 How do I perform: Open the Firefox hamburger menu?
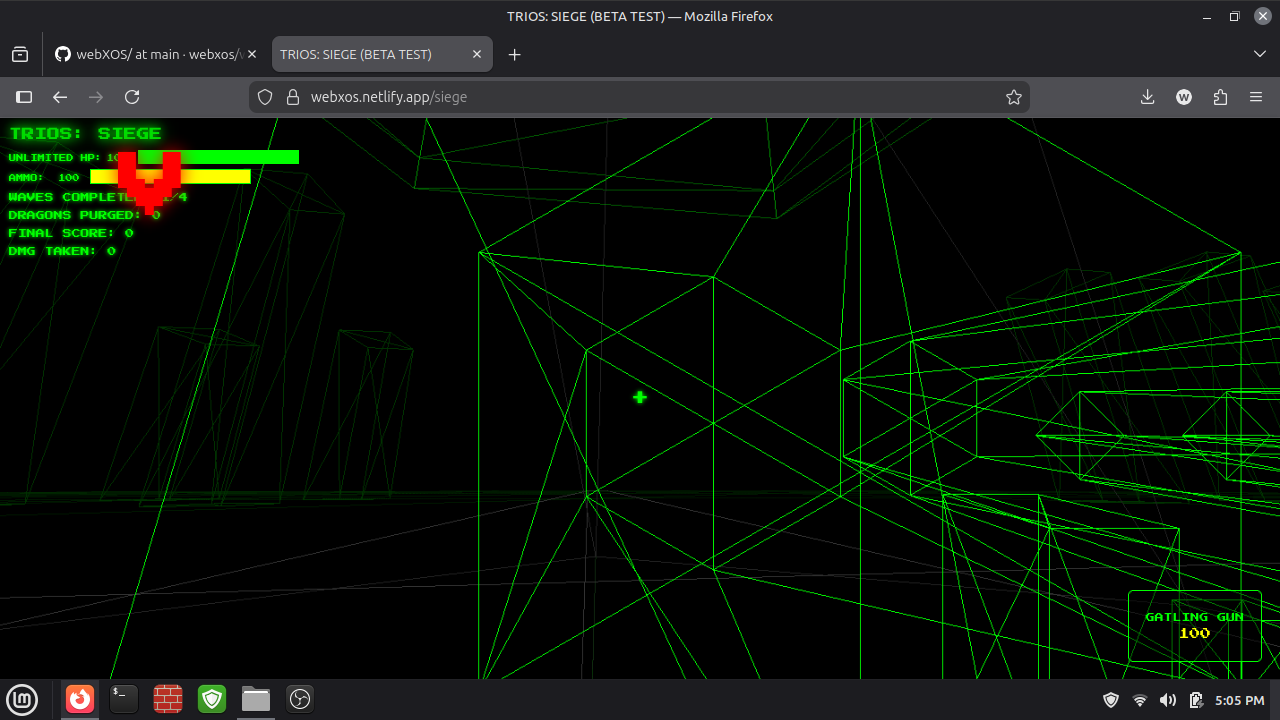(1256, 97)
